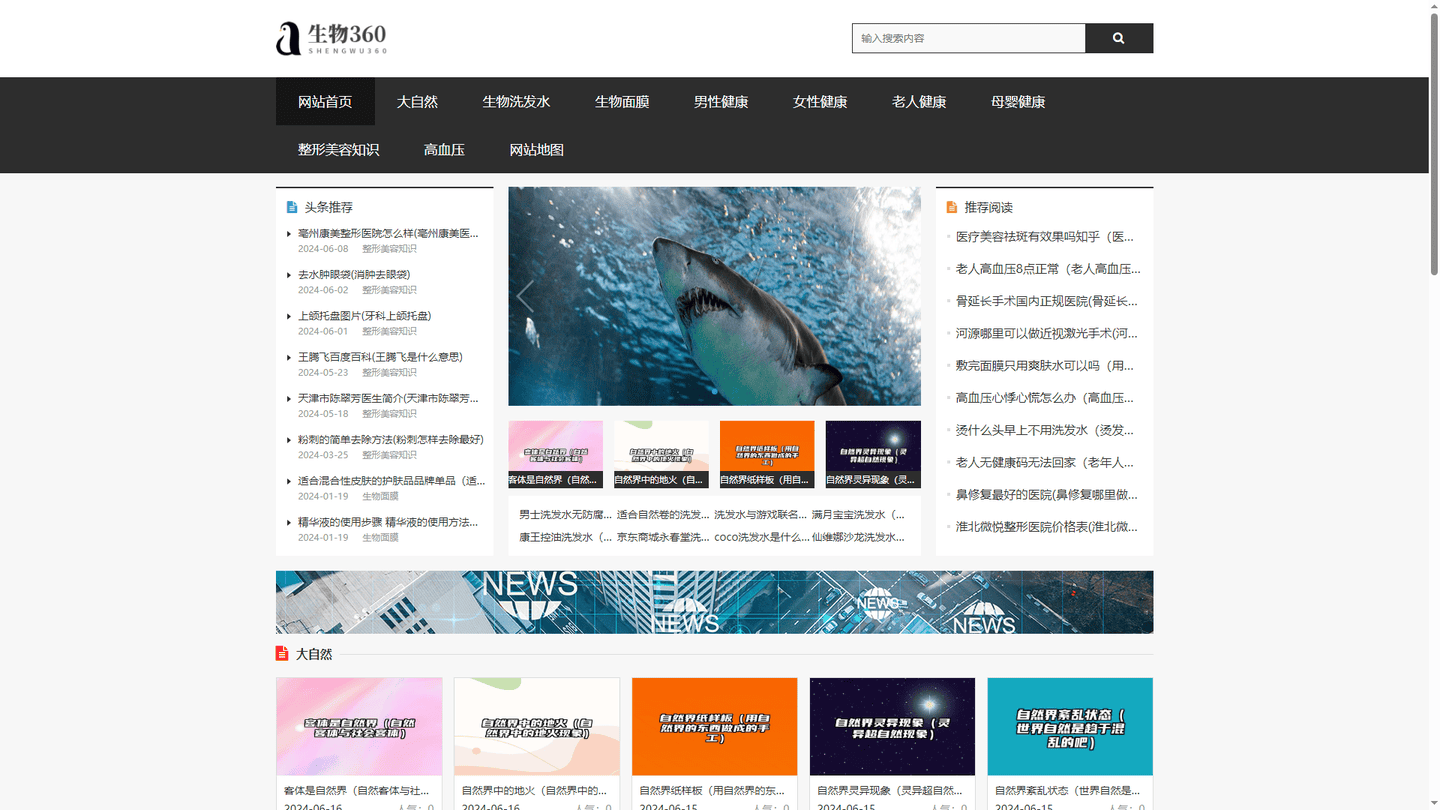Open the 母婴健康 navigation item
This screenshot has height=810, width=1440.
pyautogui.click(x=1018, y=101)
